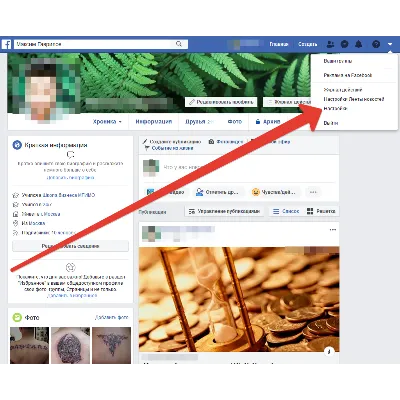Click Событие из жизни flag link
Screen dimensions: 400x400
[x=169, y=148]
